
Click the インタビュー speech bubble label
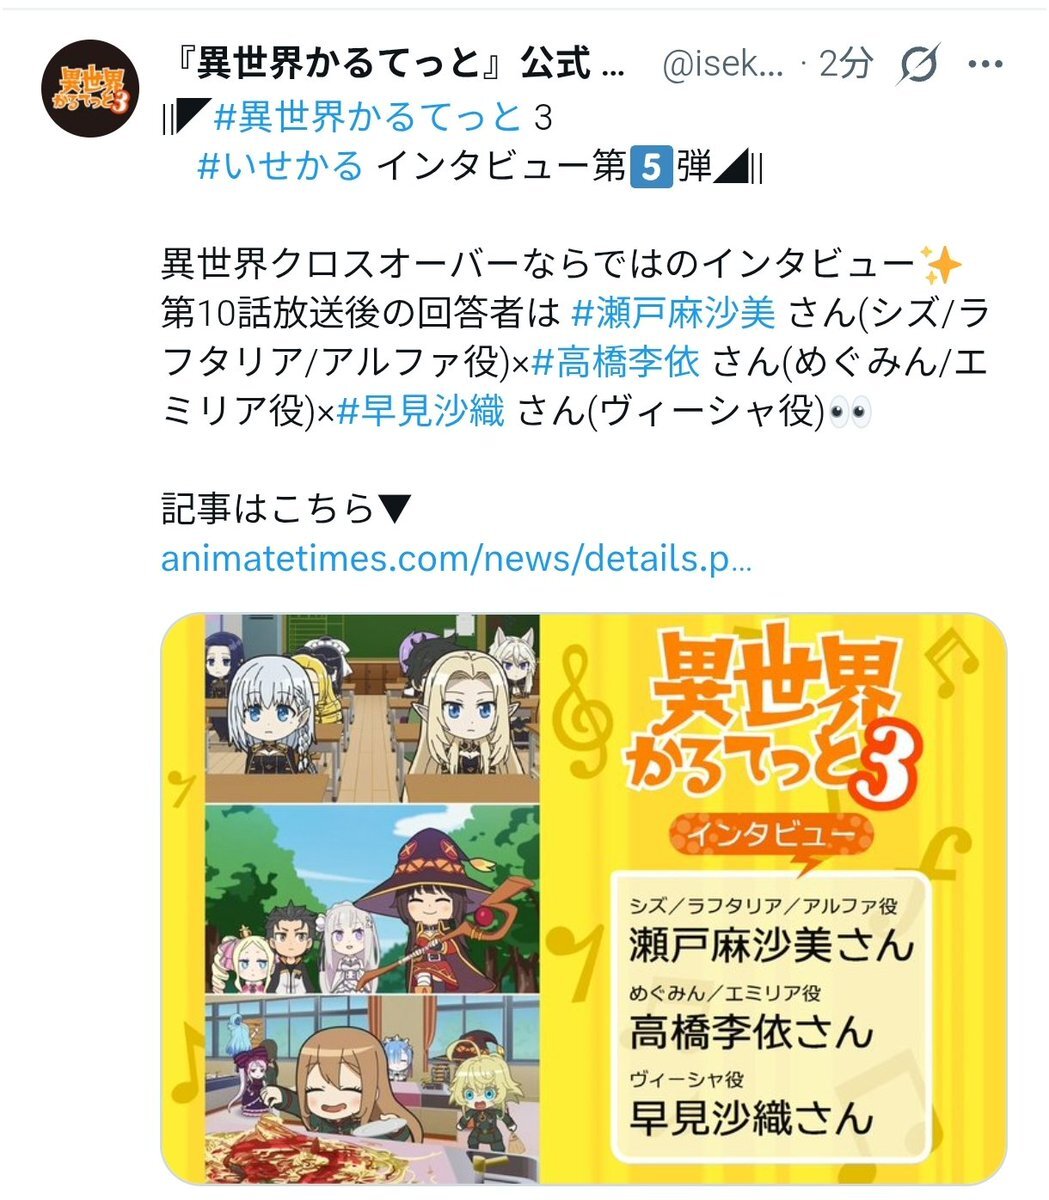769,835
